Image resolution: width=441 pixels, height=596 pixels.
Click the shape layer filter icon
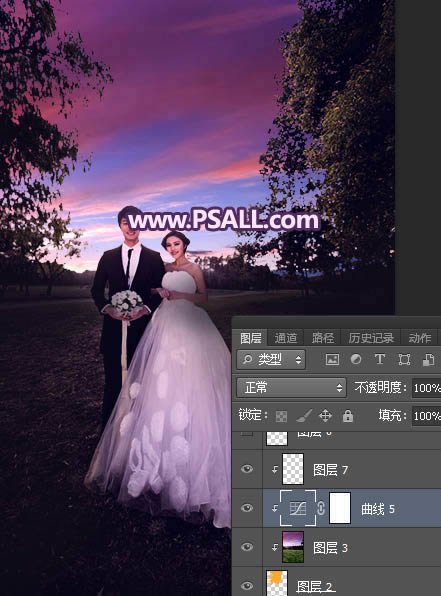404,359
